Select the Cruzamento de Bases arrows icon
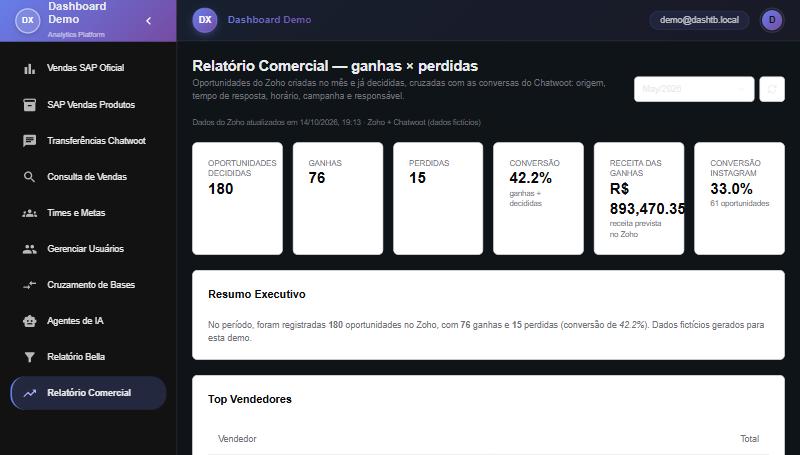This screenshot has height=455, width=800. pos(30,285)
